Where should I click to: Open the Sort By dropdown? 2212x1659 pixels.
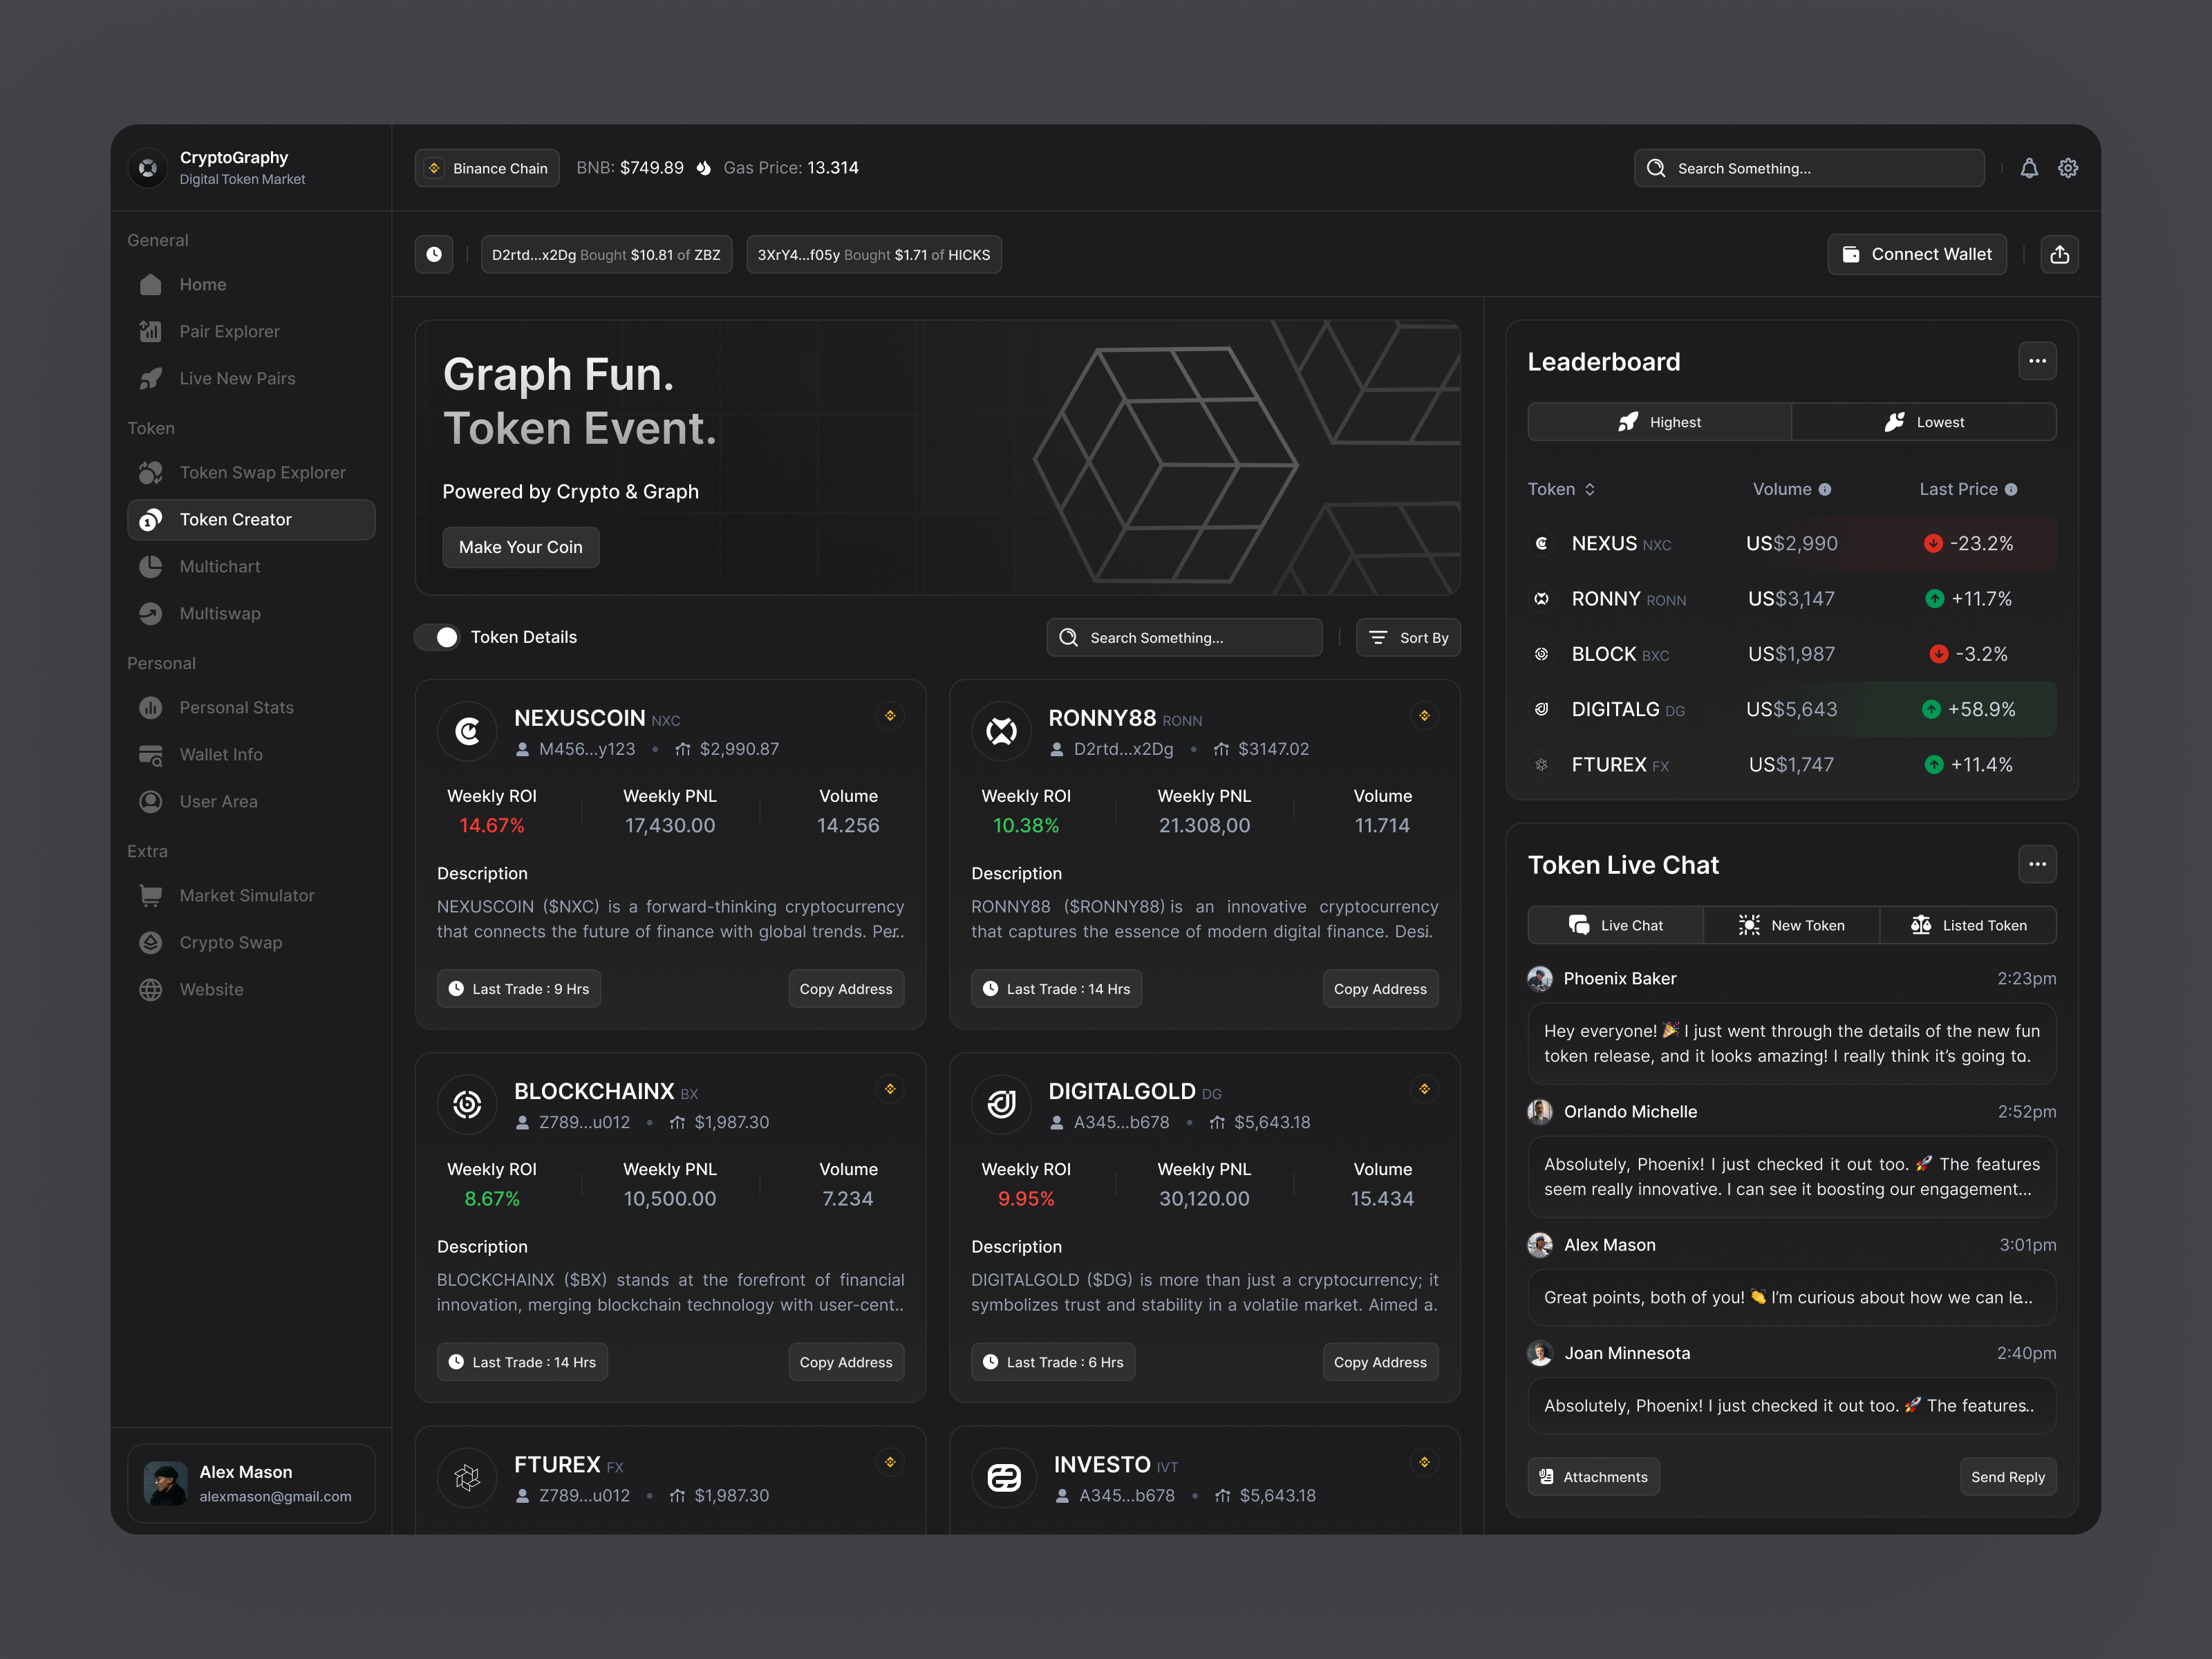[1408, 637]
